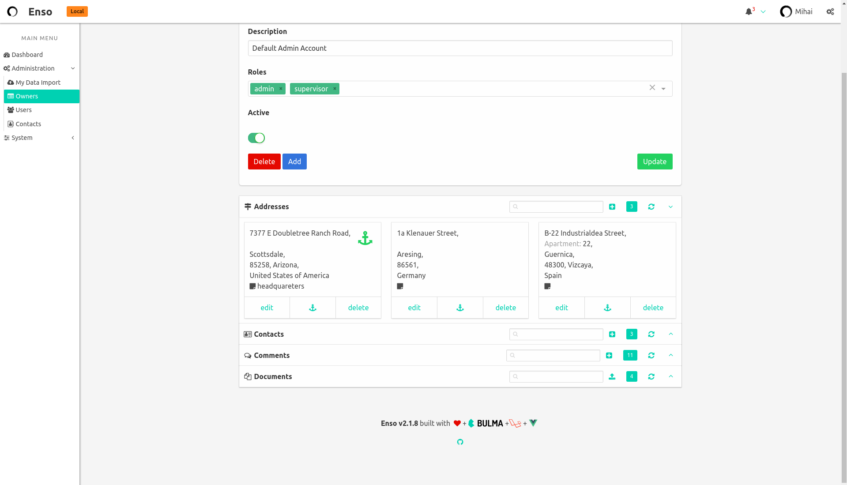
Task: Refresh the Comments section
Action: point(651,355)
